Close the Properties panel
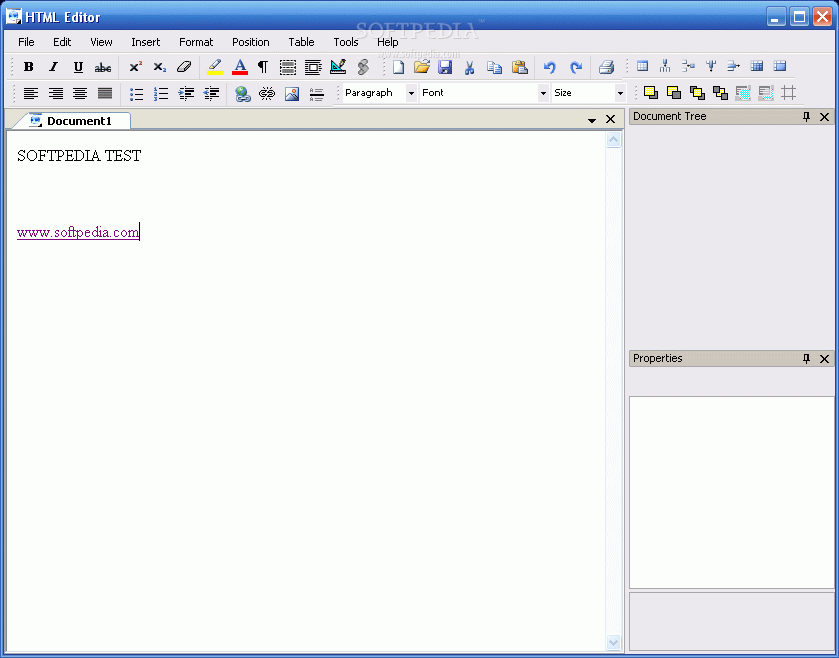The image size is (839, 658). tap(825, 358)
